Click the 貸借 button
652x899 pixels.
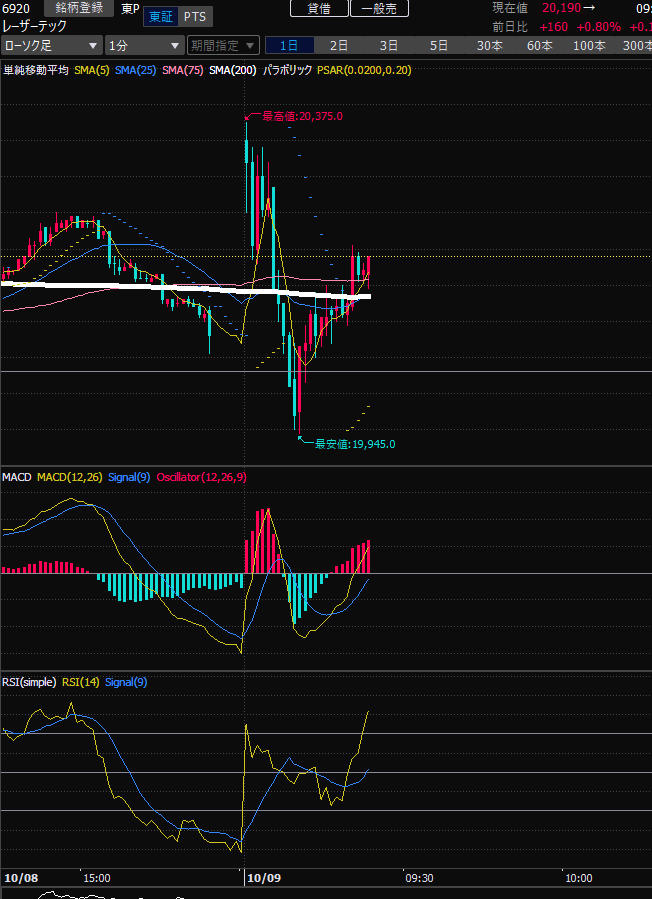point(319,8)
